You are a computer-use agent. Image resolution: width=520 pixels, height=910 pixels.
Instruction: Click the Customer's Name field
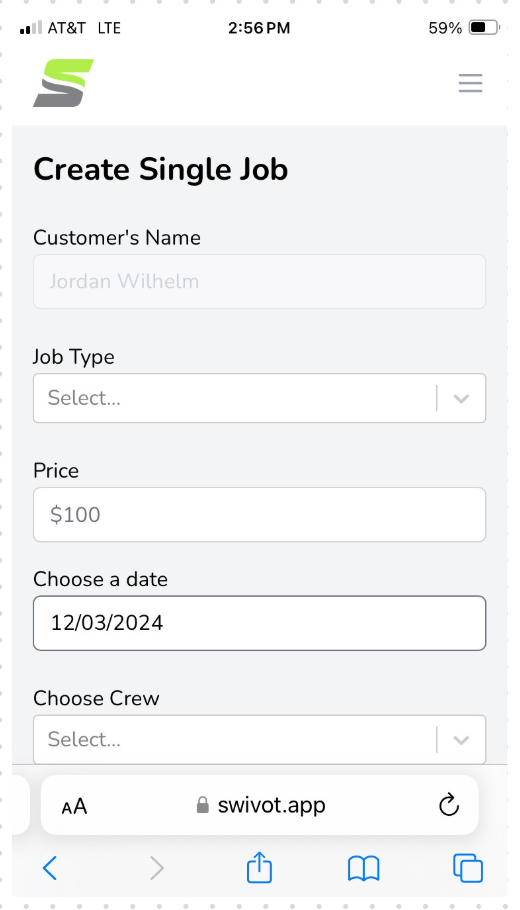click(259, 281)
